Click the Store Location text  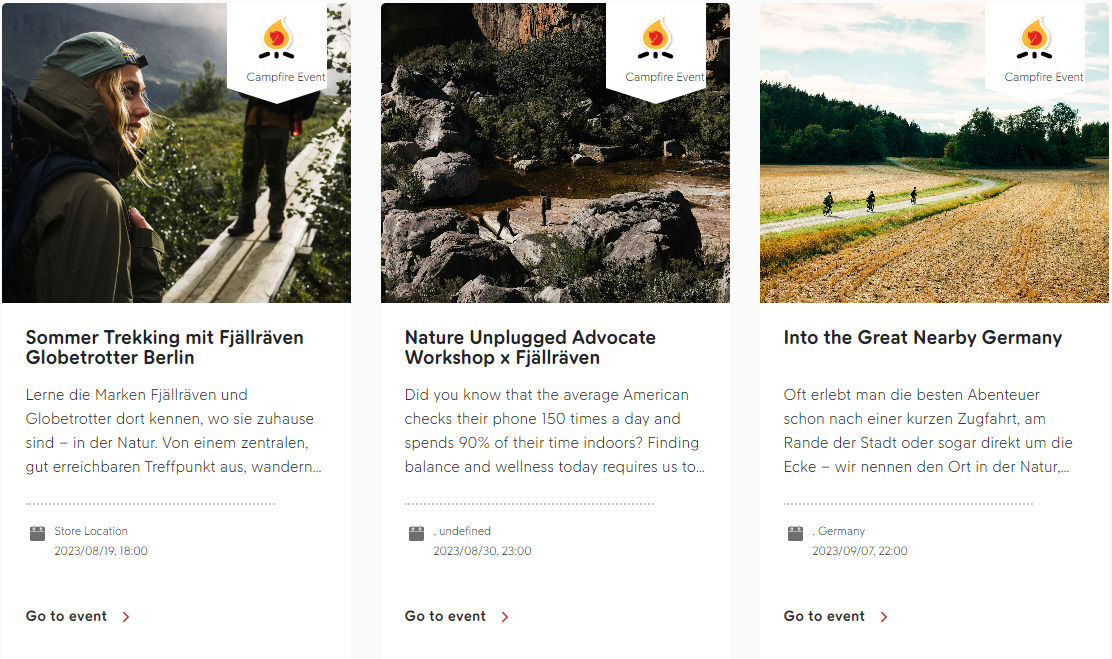[91, 531]
